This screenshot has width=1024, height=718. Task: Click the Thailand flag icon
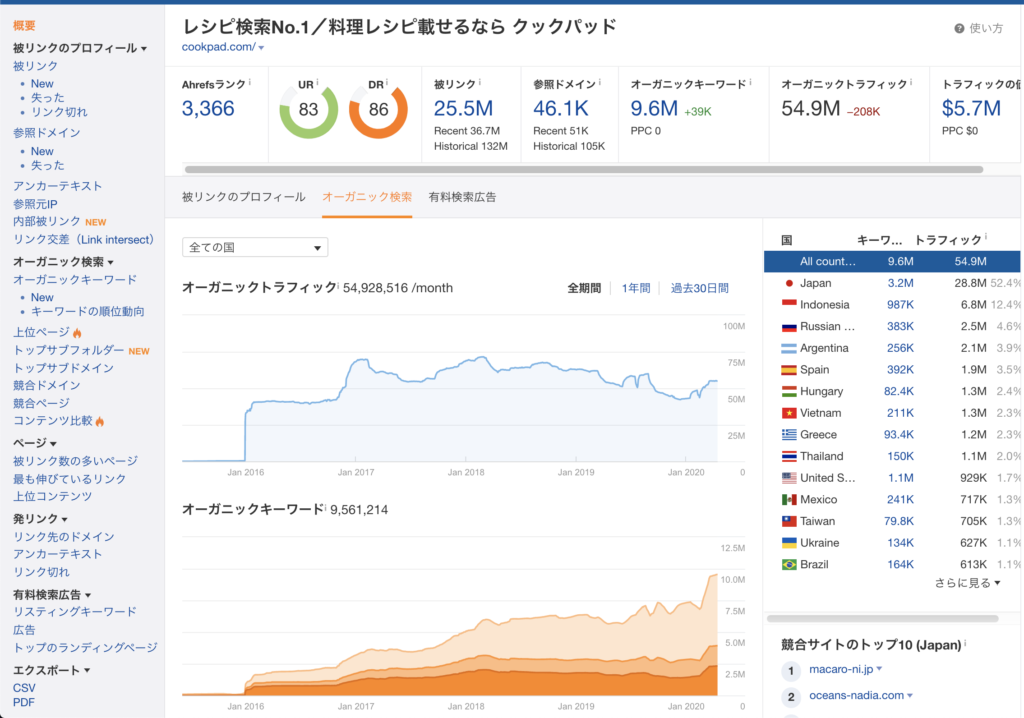point(789,456)
